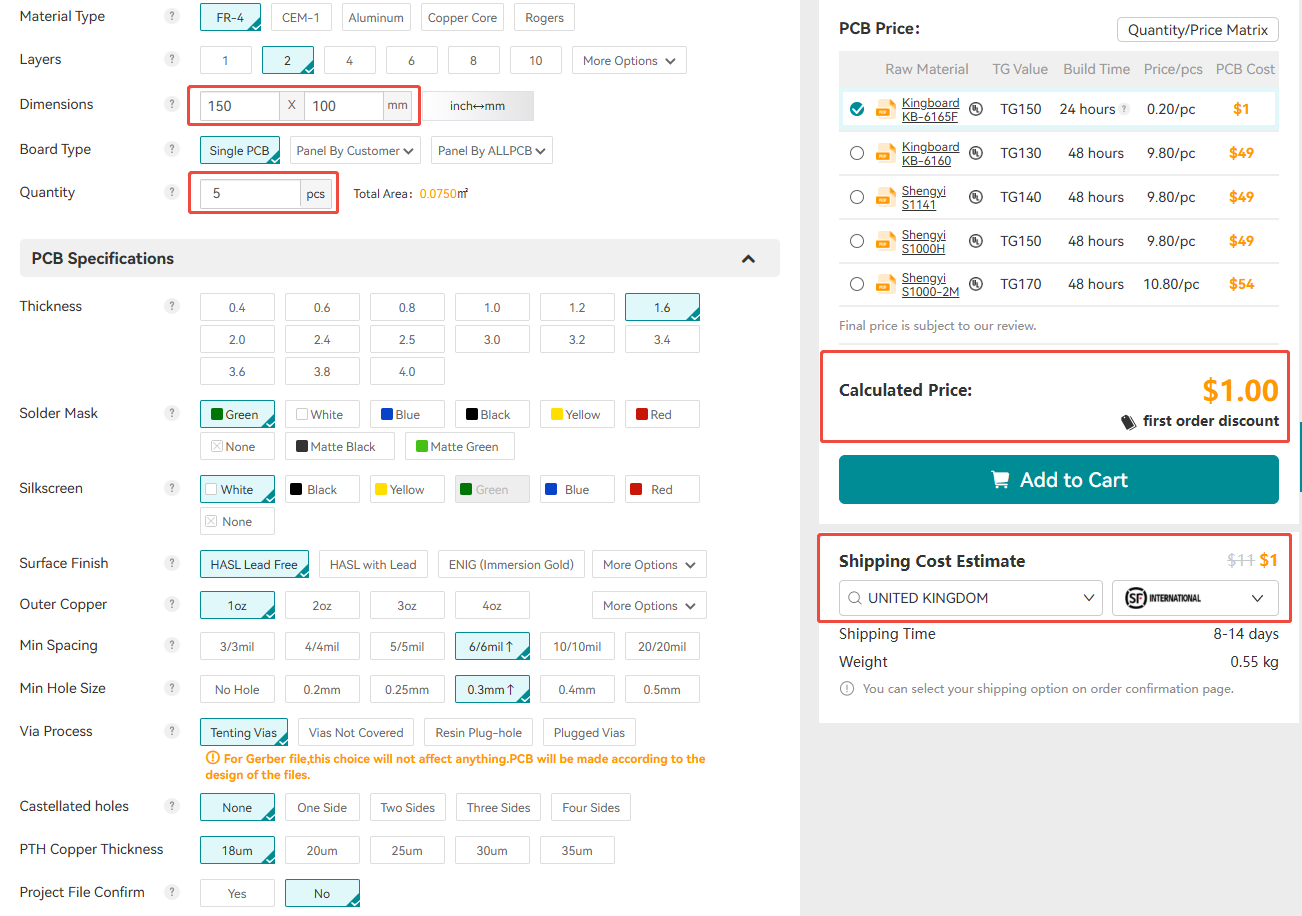1302x916 pixels.
Task: Click search icon in country selector
Action: pyautogui.click(x=854, y=598)
